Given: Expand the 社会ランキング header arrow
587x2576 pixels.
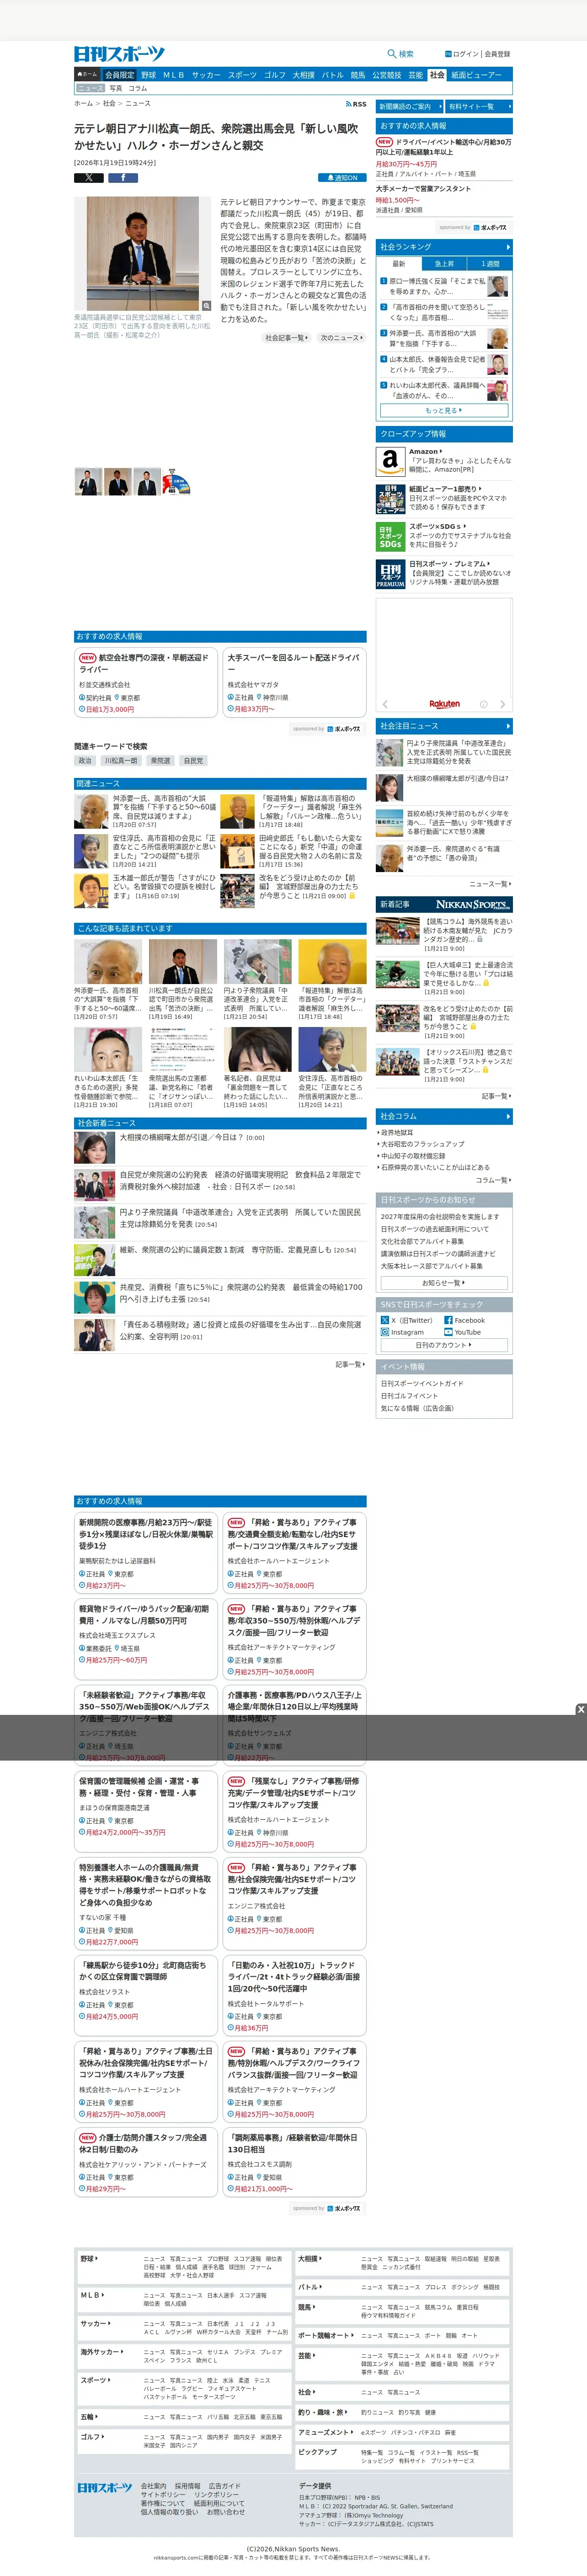Looking at the screenshot, I should (508, 247).
